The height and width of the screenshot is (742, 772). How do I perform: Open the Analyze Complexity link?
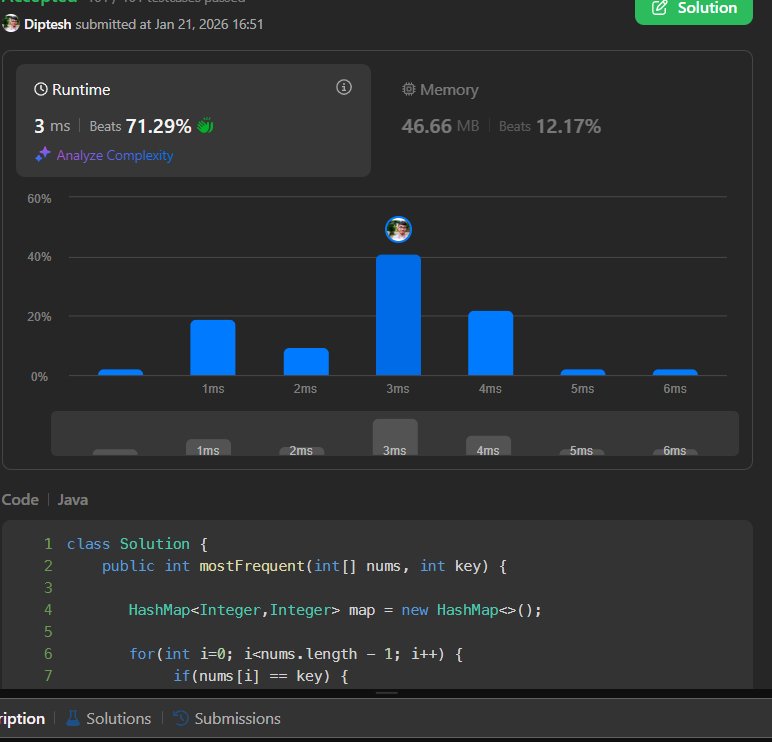point(115,156)
